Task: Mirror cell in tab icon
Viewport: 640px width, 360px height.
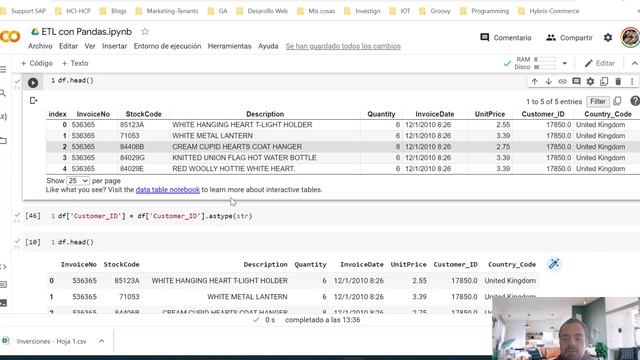Action: [x=604, y=82]
